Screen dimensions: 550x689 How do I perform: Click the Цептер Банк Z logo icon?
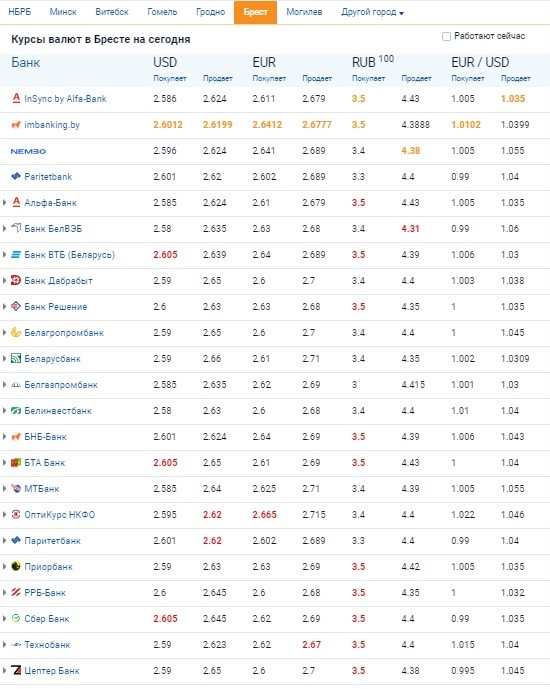point(16,670)
